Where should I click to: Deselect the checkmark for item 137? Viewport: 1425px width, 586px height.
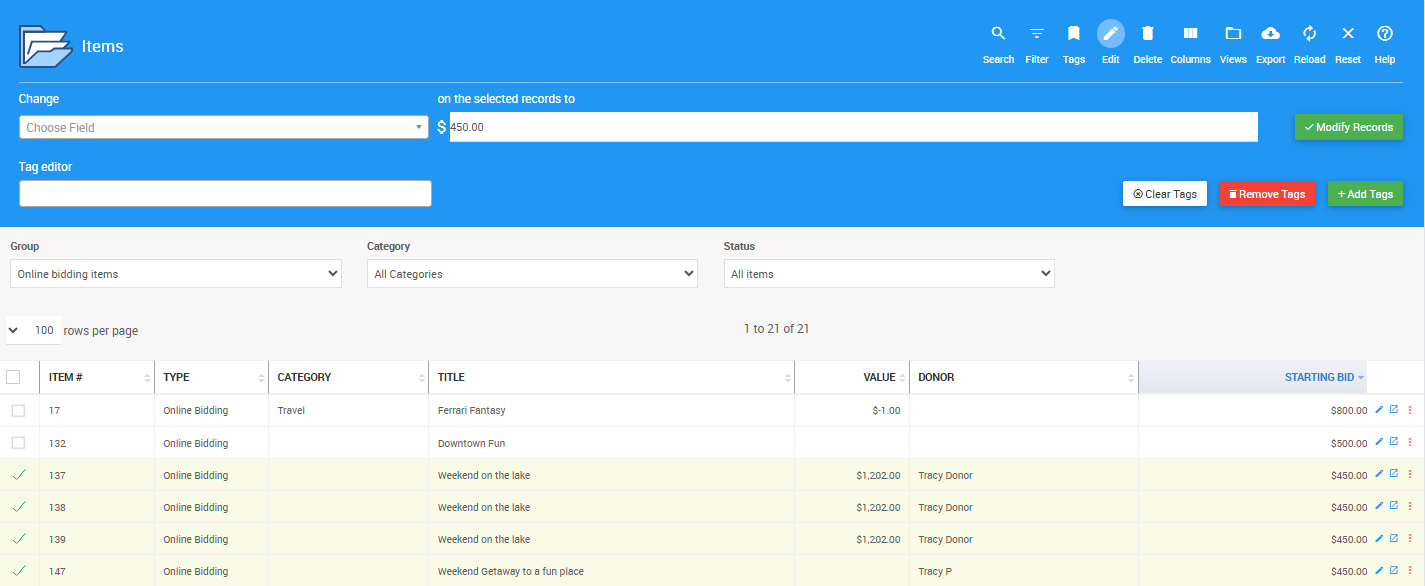(18, 475)
